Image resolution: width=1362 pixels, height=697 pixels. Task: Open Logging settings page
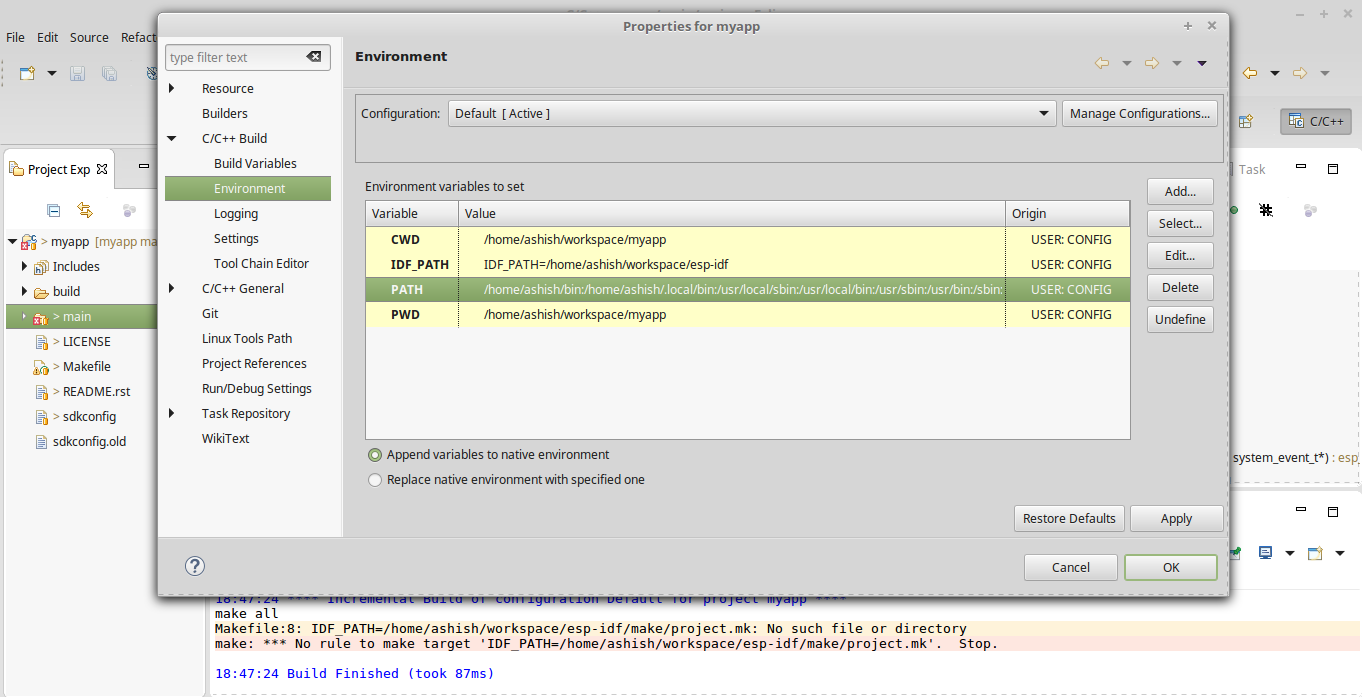(236, 213)
